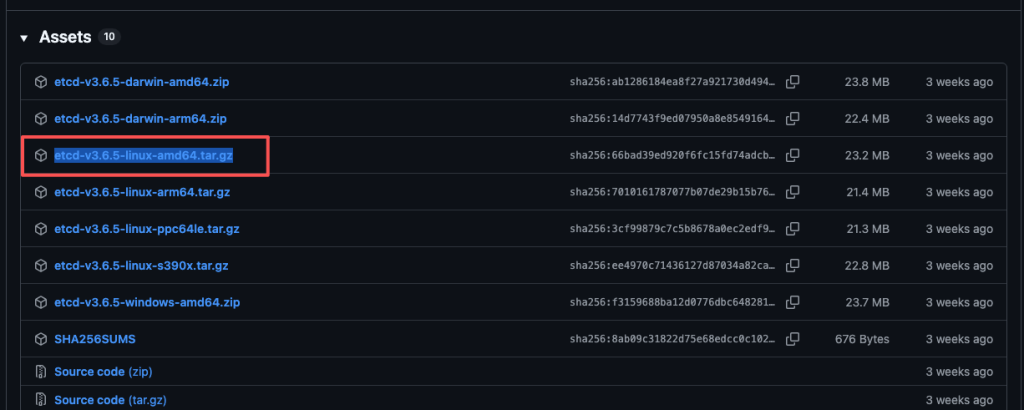
Task: Copy sha256 for linux-amd64 tarball
Action: 793,156
